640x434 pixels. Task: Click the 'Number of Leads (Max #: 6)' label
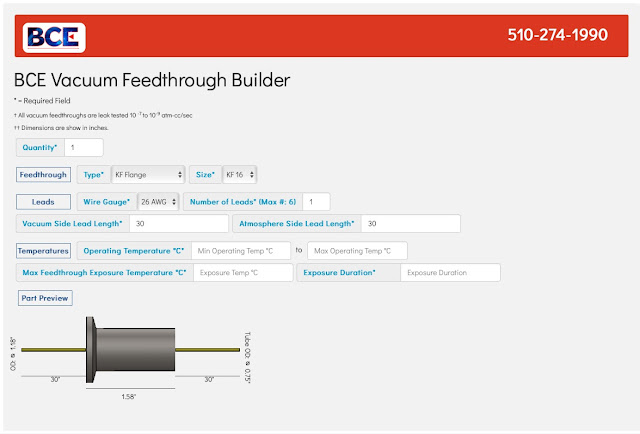click(243, 202)
